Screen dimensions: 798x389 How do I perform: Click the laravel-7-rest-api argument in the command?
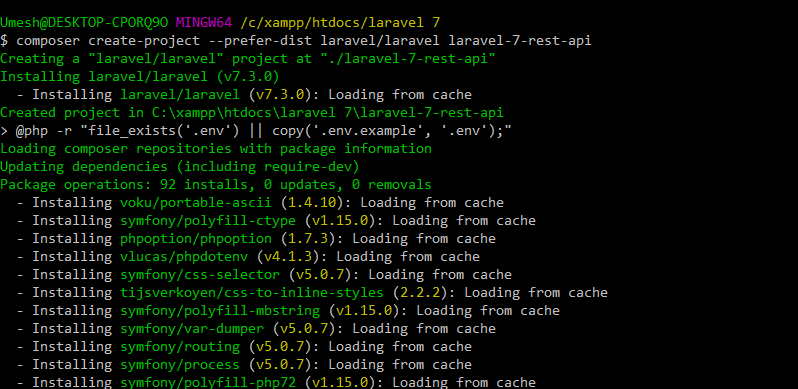pos(520,41)
